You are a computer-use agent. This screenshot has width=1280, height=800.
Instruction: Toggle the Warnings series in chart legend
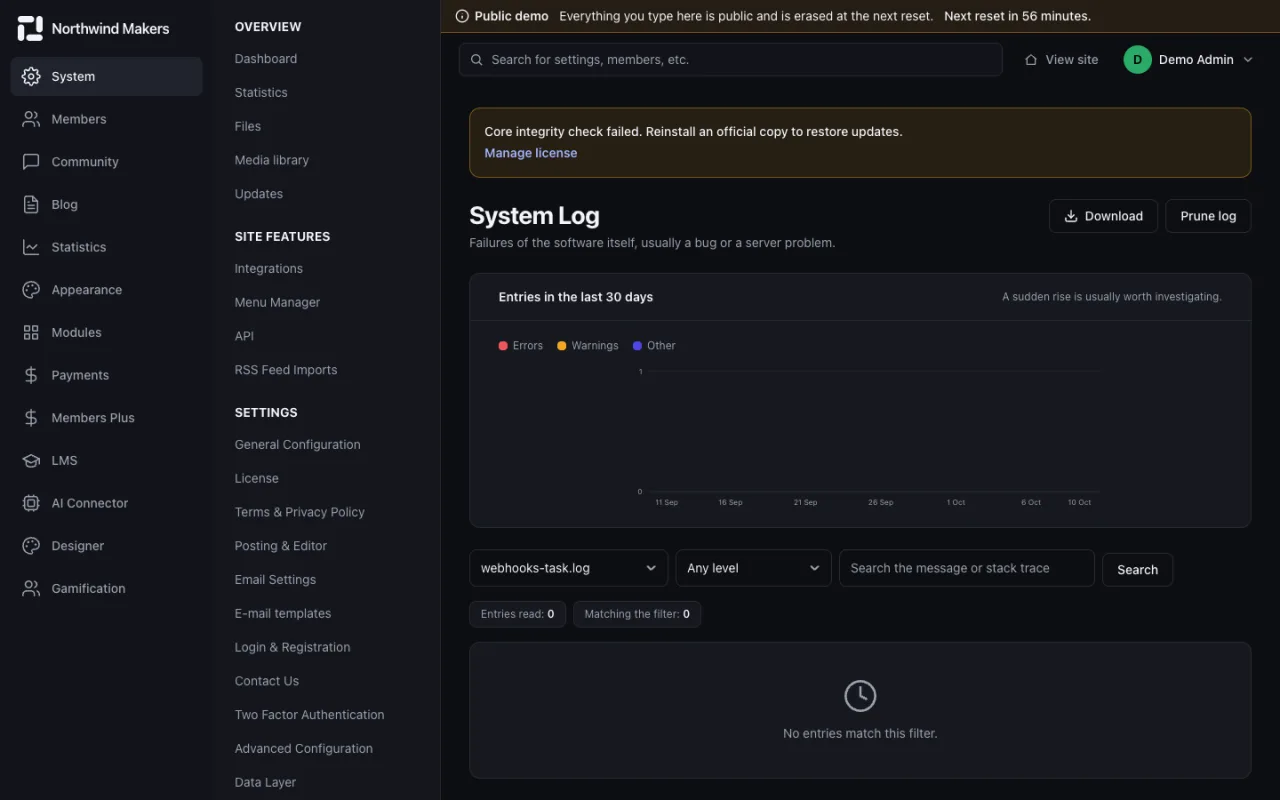pyautogui.click(x=588, y=346)
